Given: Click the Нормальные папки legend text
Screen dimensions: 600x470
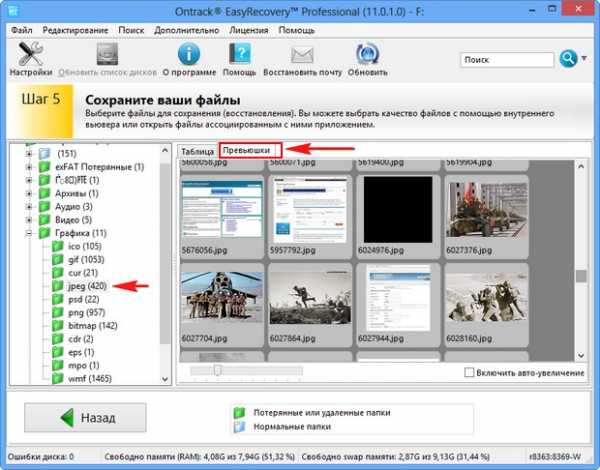Looking at the screenshot, I should (x=292, y=427).
